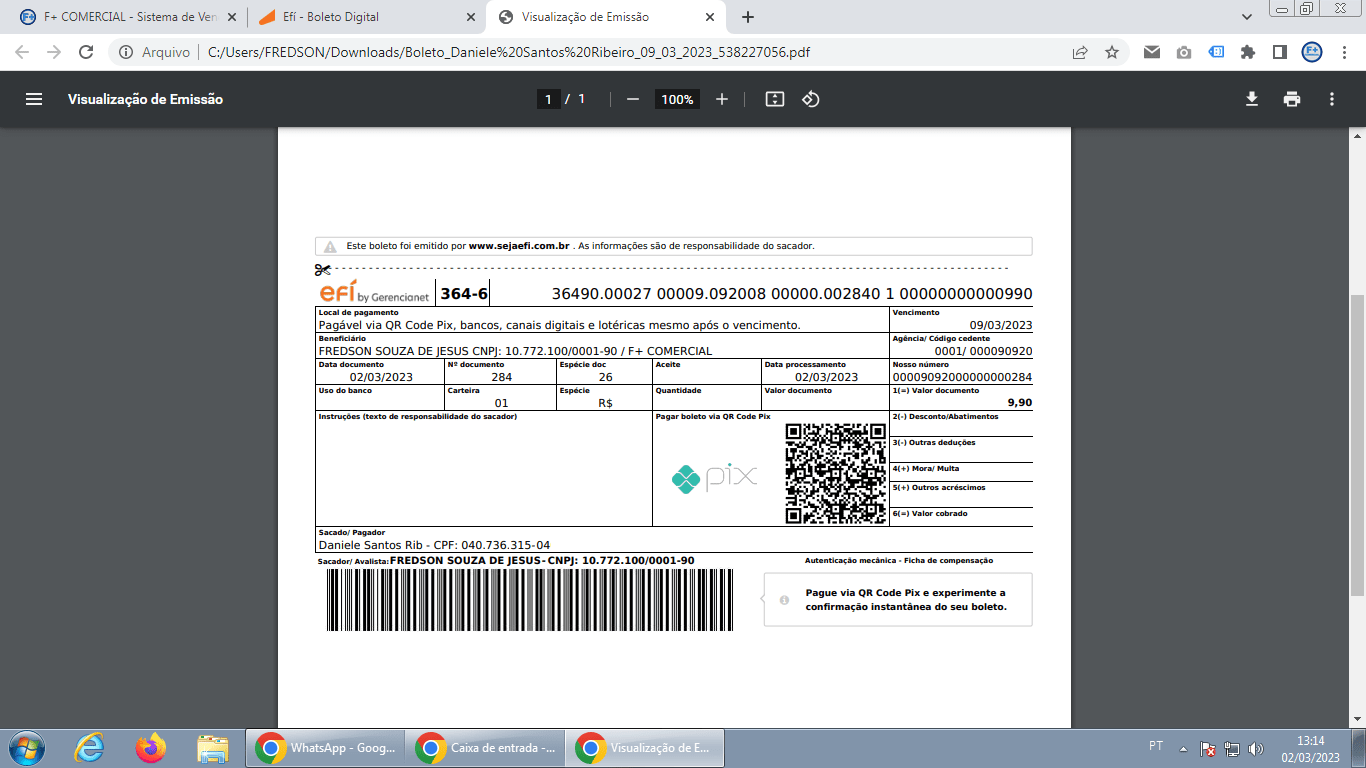This screenshot has height=768, width=1366.
Task: Open the camera screenshot extension
Action: [1184, 52]
